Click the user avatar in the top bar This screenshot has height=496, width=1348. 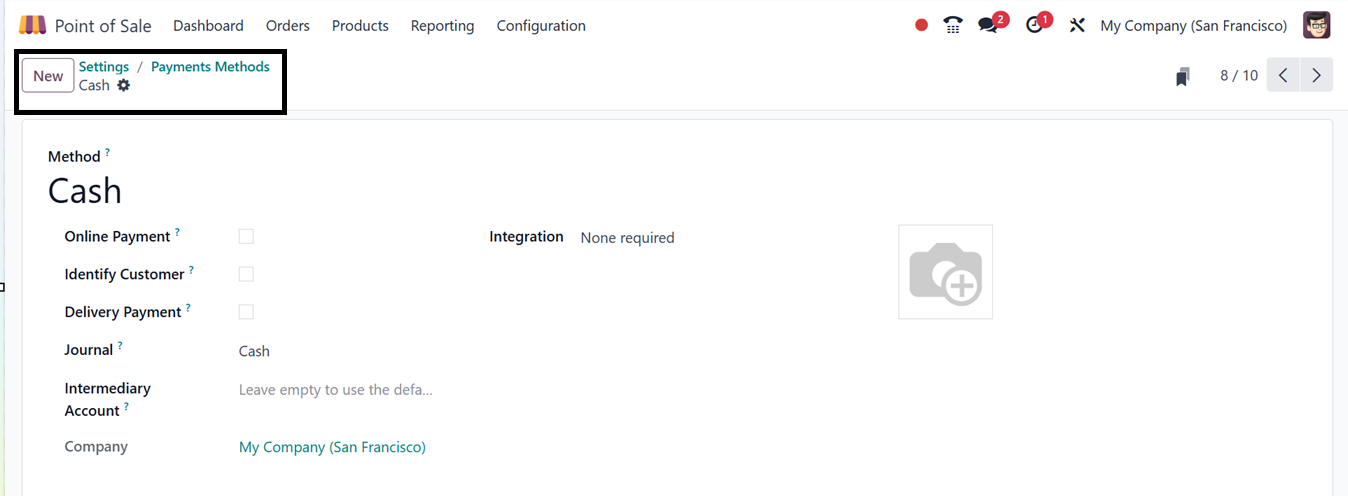(1316, 26)
